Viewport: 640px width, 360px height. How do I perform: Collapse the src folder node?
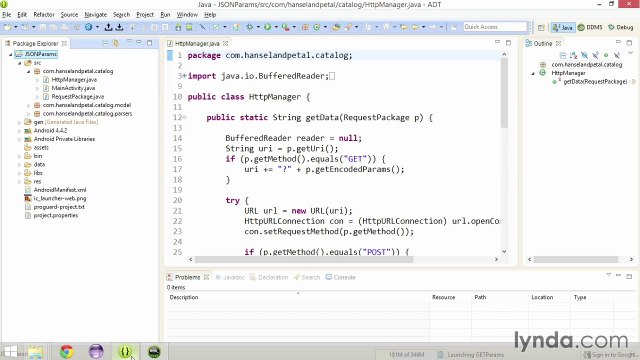(19, 63)
